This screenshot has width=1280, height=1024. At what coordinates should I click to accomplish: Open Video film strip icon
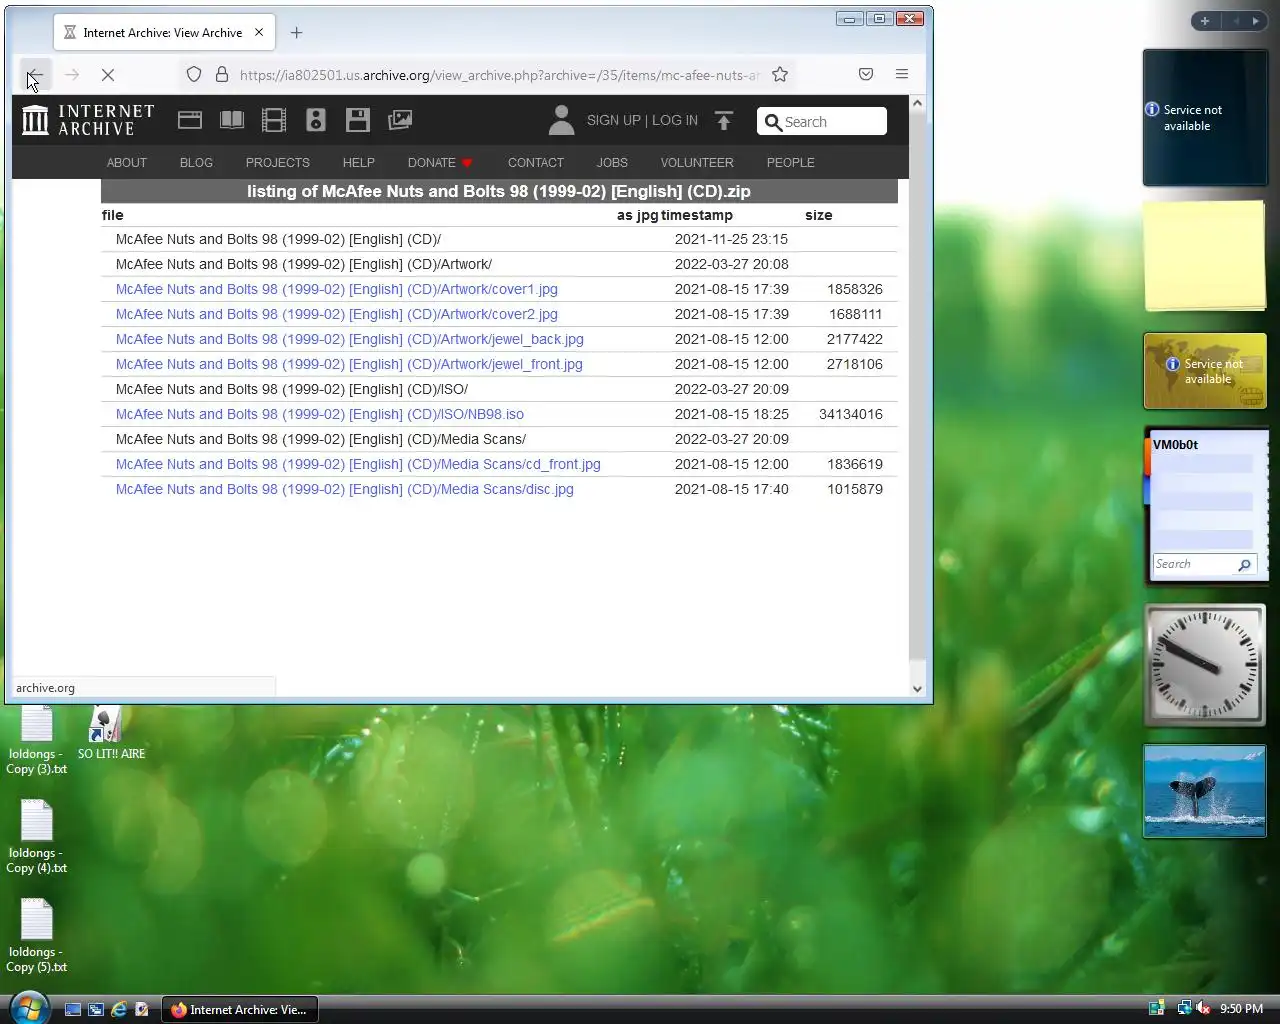(274, 120)
